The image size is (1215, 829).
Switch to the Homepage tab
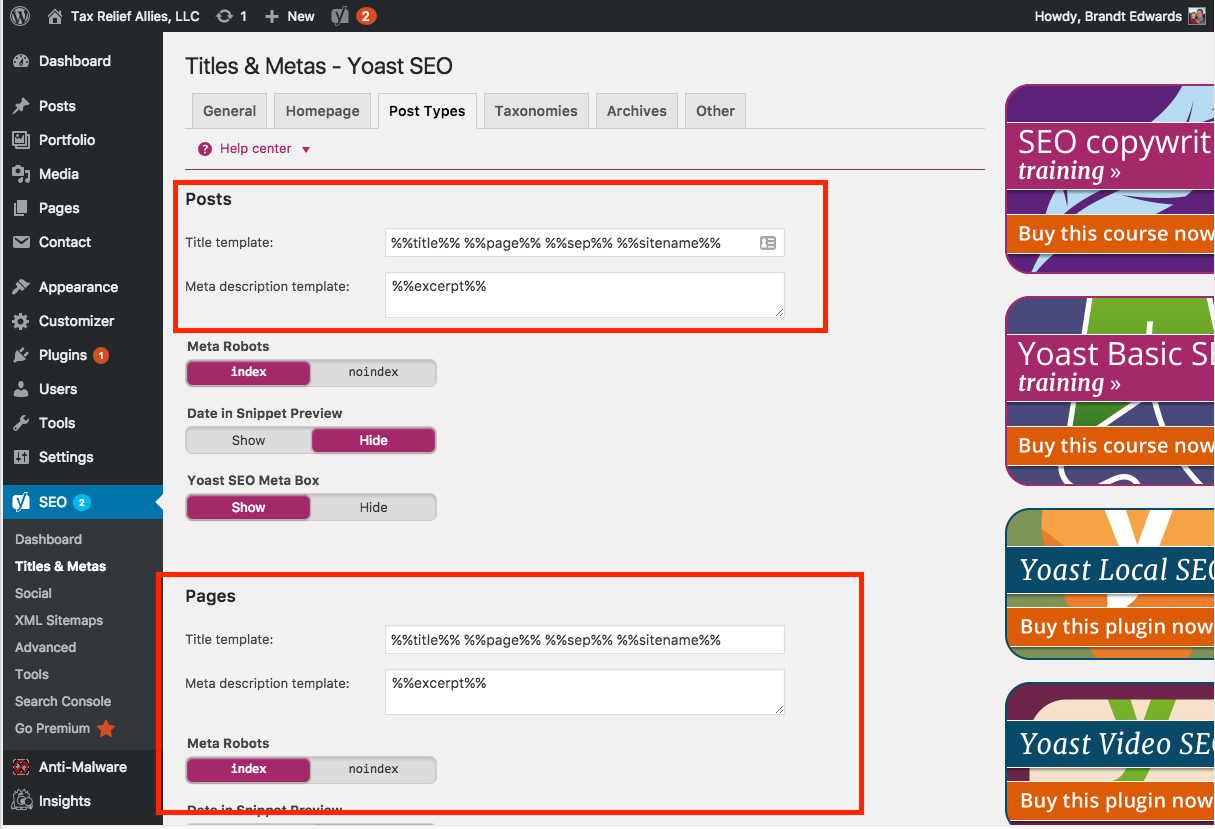coord(323,111)
